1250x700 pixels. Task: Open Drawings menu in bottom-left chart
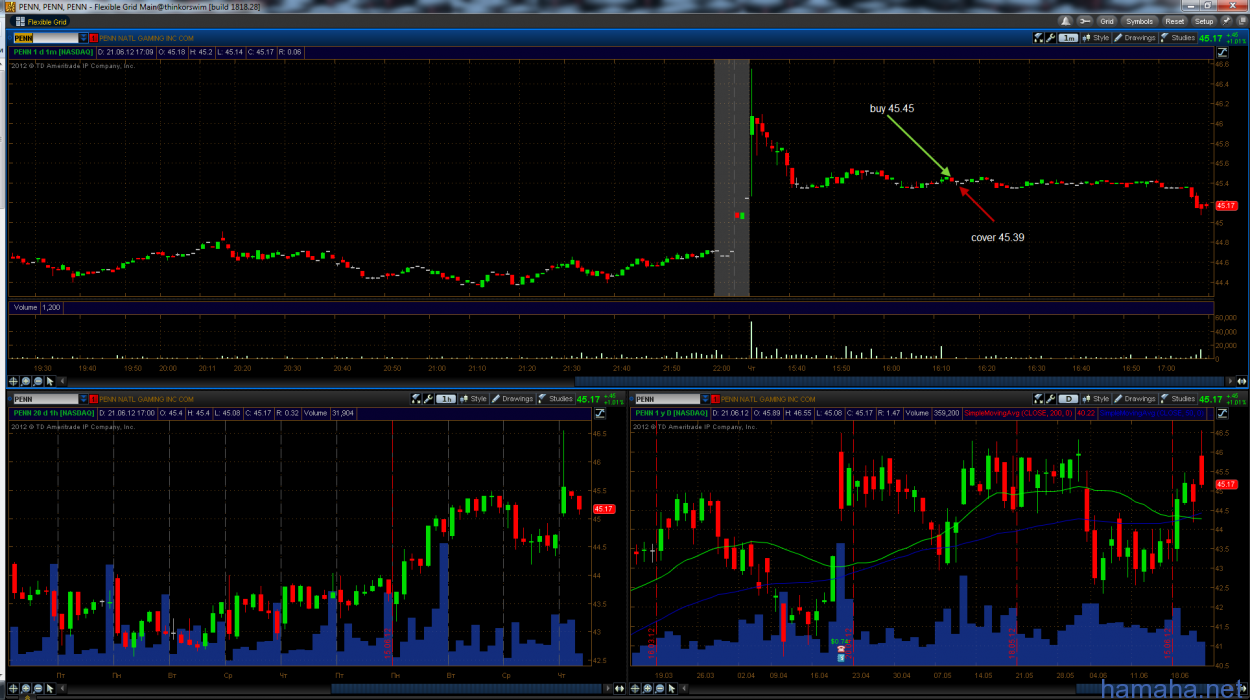tap(512, 398)
